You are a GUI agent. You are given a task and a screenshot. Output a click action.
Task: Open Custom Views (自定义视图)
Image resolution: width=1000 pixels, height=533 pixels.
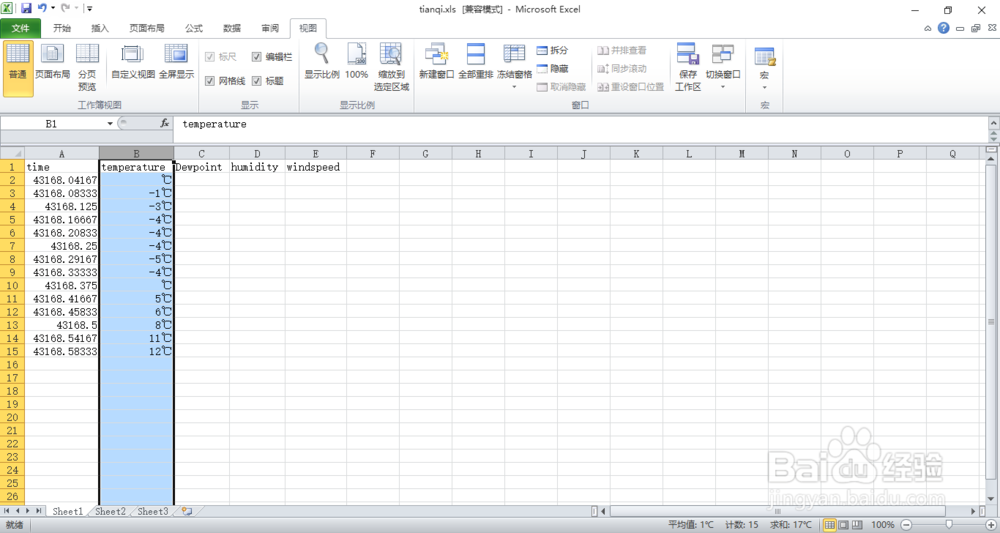(133, 62)
